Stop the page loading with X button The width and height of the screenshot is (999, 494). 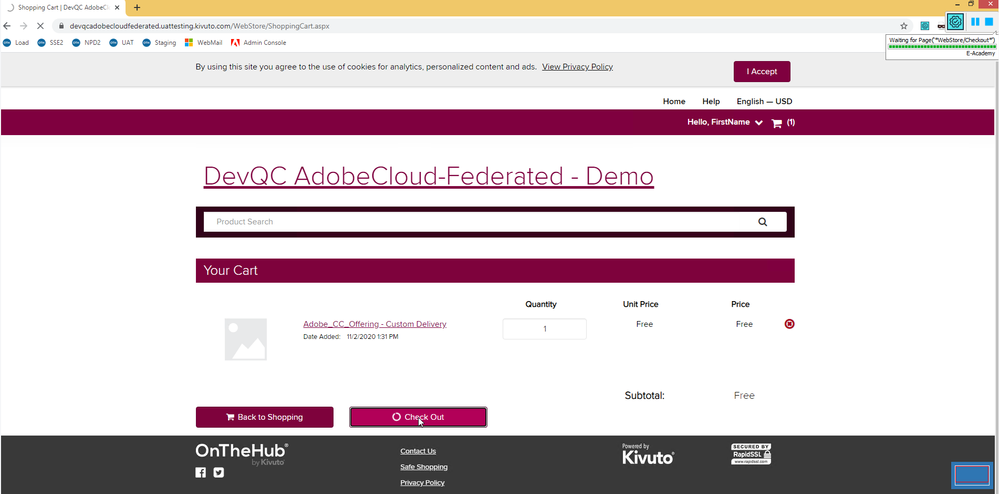coord(38,26)
